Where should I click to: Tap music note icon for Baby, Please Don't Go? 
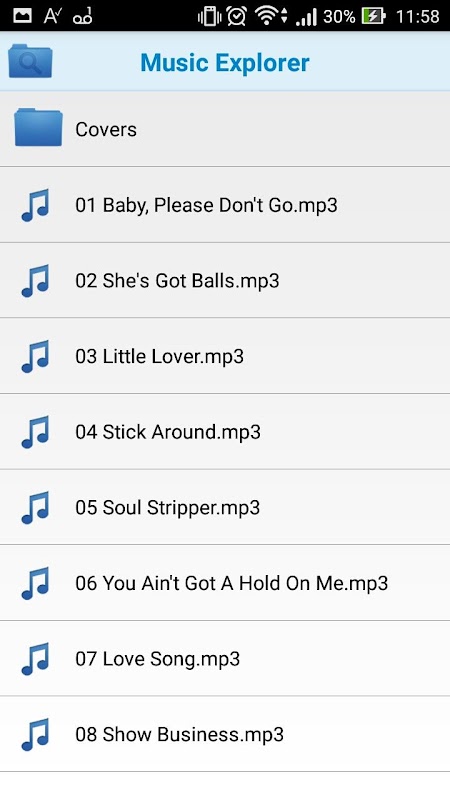click(x=35, y=205)
